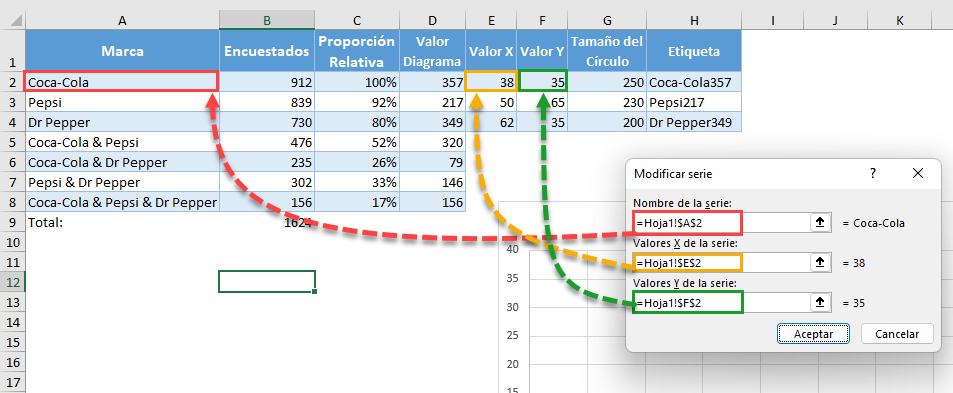This screenshot has width=953, height=393.
Task: Select Coca-Cola & Pepsi & Dr Pepper cell
Action: [x=122, y=202]
